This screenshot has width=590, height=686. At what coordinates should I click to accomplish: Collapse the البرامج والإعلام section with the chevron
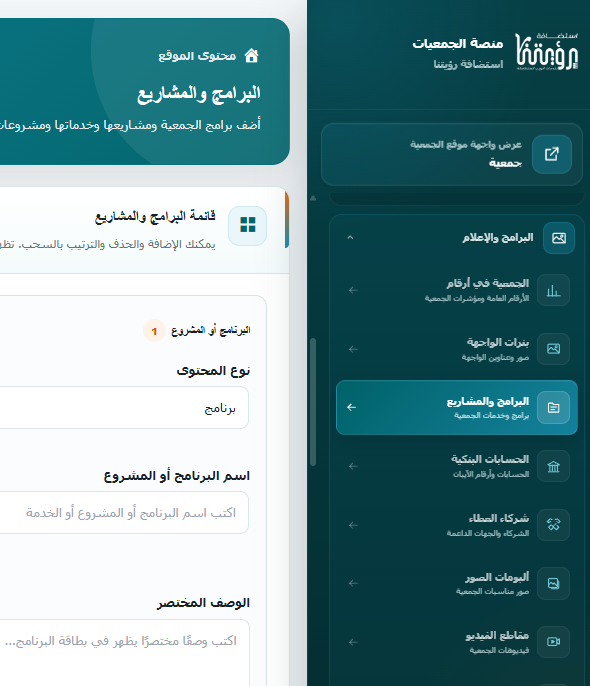(350, 238)
